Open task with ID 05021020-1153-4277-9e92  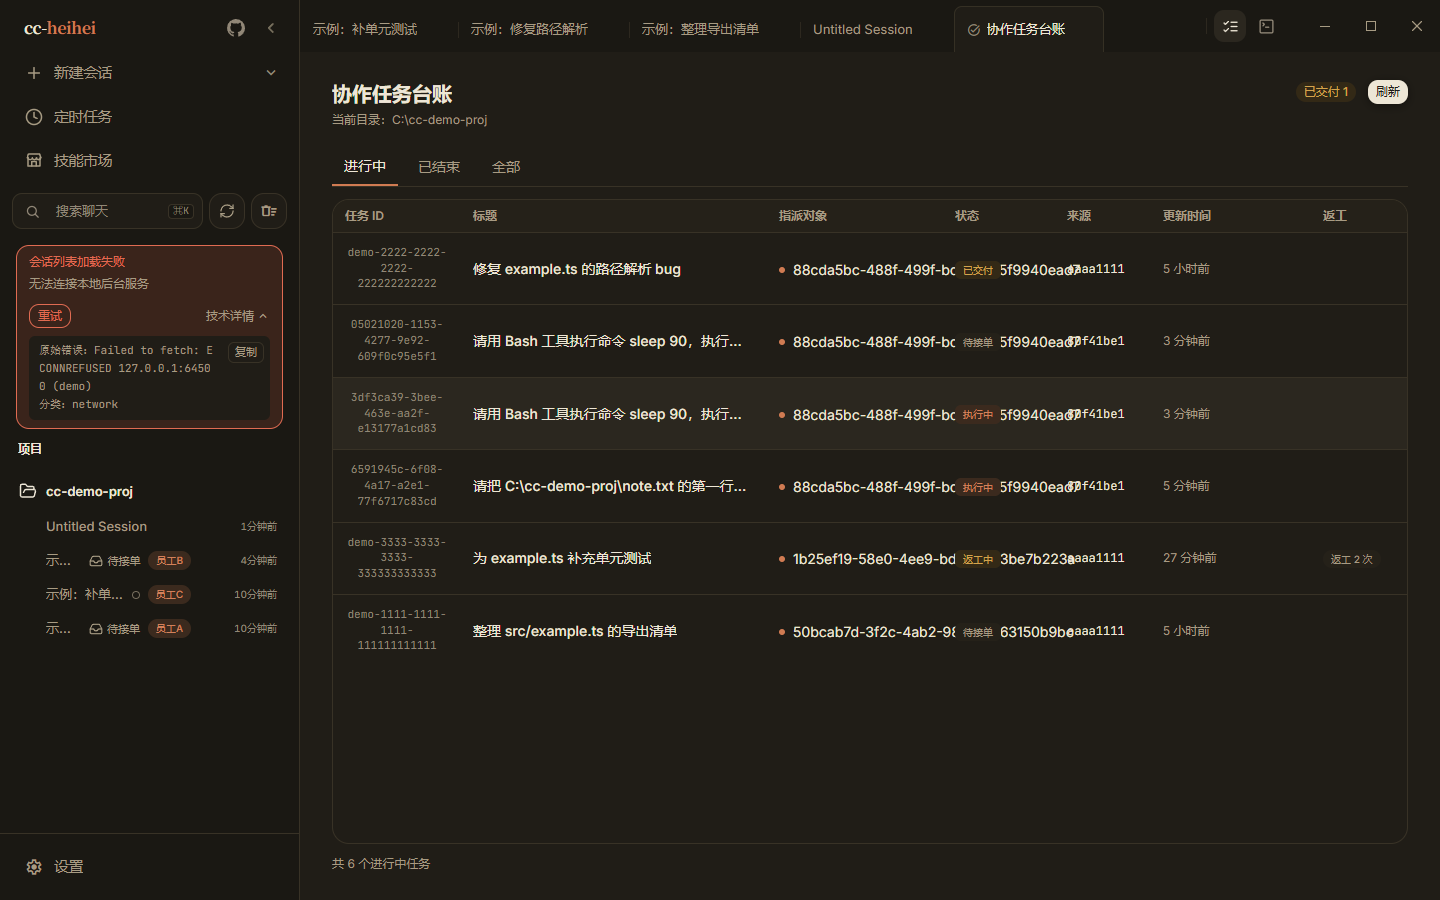(x=869, y=341)
